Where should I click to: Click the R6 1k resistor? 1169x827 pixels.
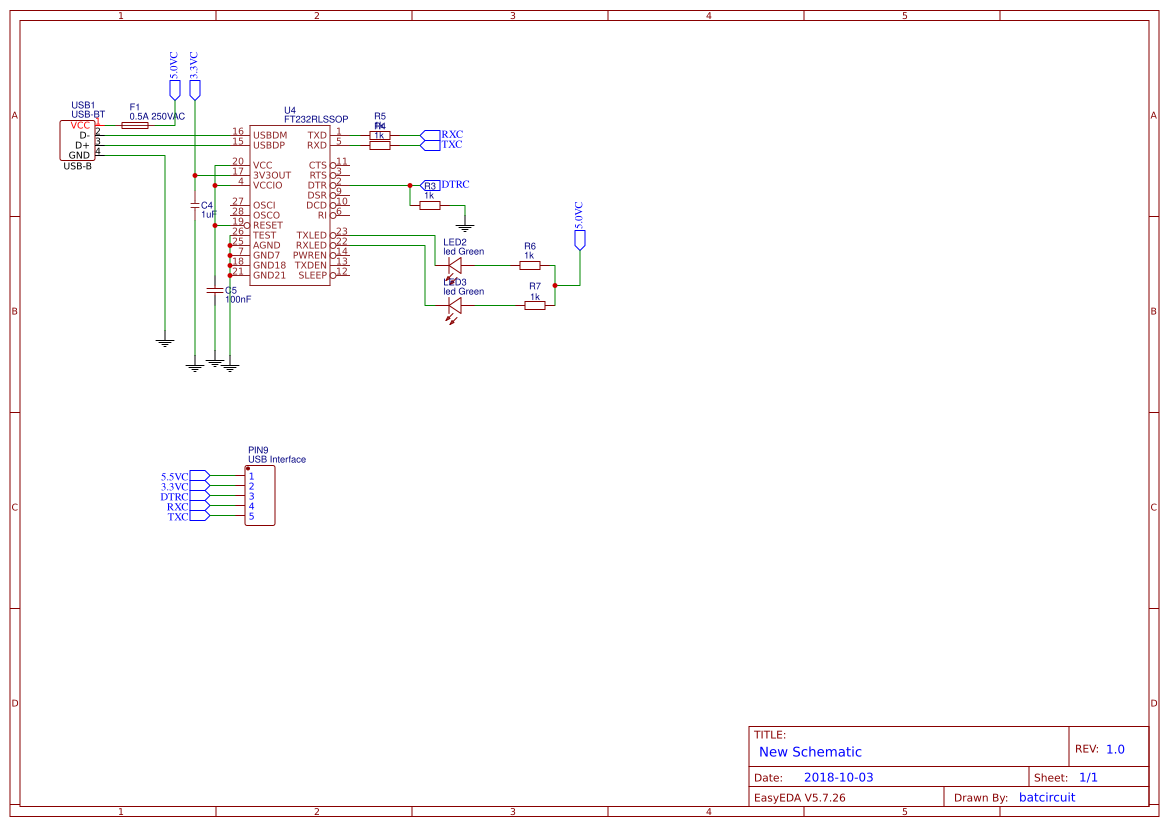tap(530, 267)
